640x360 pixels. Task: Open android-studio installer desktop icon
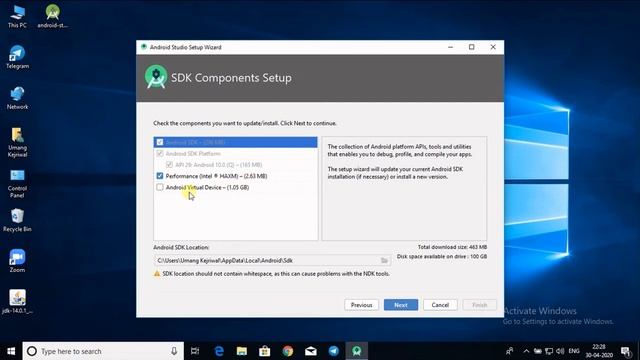(52, 17)
